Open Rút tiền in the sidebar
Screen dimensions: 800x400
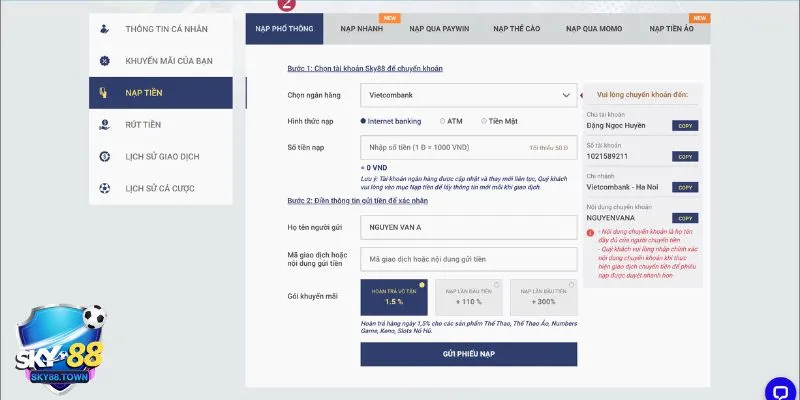click(x=161, y=124)
